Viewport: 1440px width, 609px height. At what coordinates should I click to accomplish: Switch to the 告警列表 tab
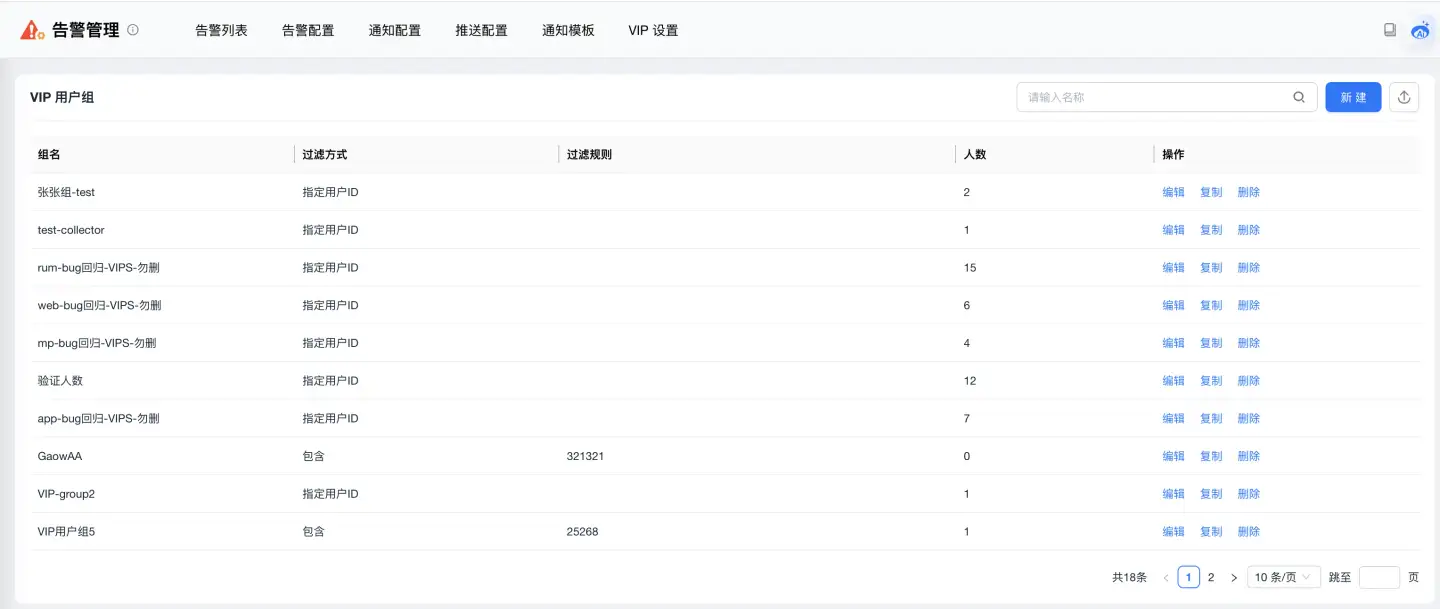(221, 30)
